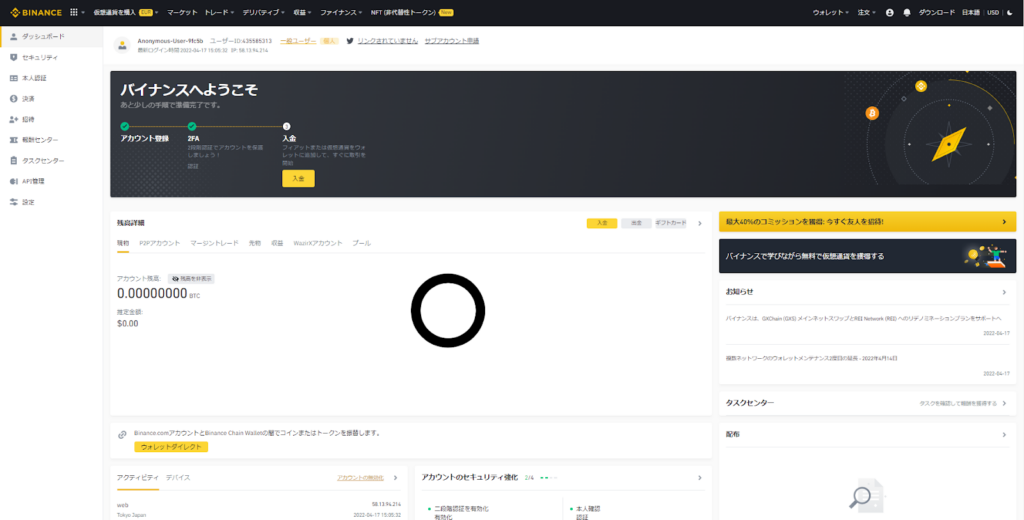Click the 報酬センター ticket icon
The width and height of the screenshot is (1024, 520).
[14, 140]
